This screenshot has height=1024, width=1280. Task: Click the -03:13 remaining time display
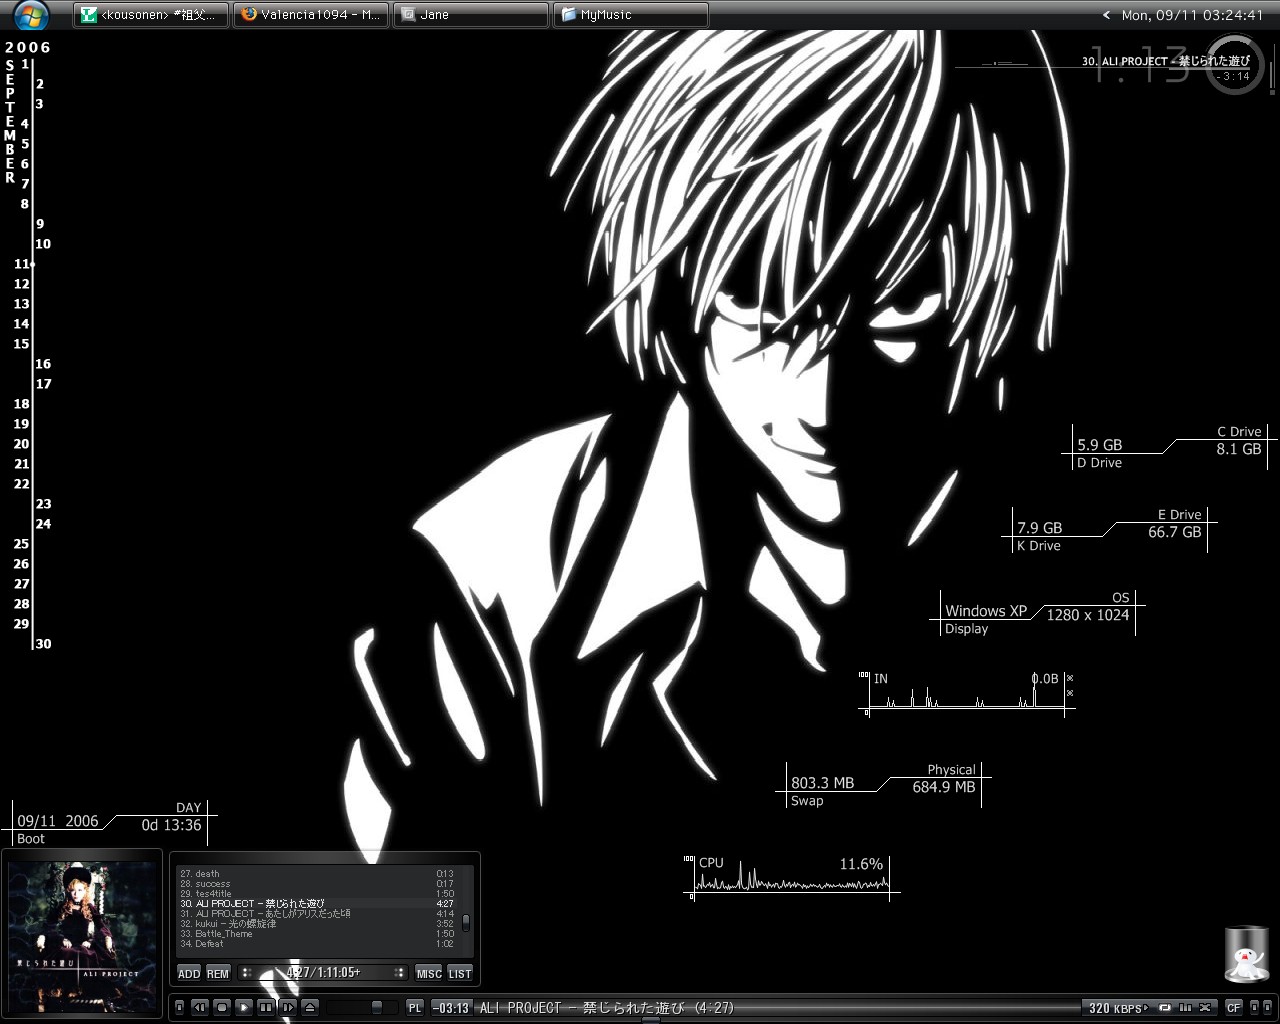[452, 1008]
